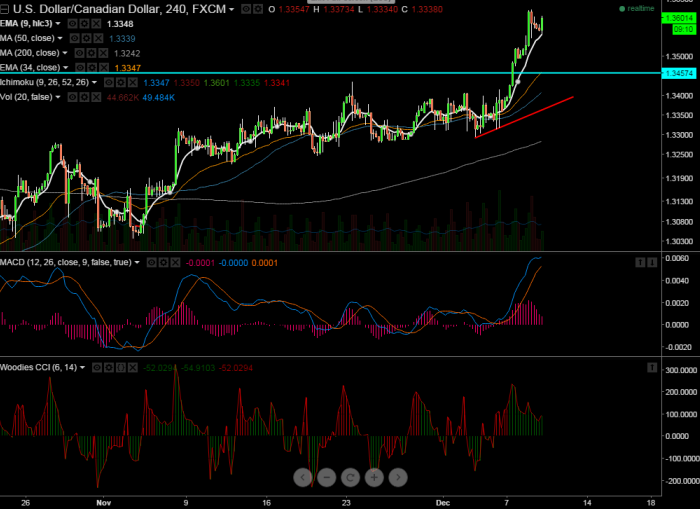Remove the Woodies CCI indicator

pos(133,368)
